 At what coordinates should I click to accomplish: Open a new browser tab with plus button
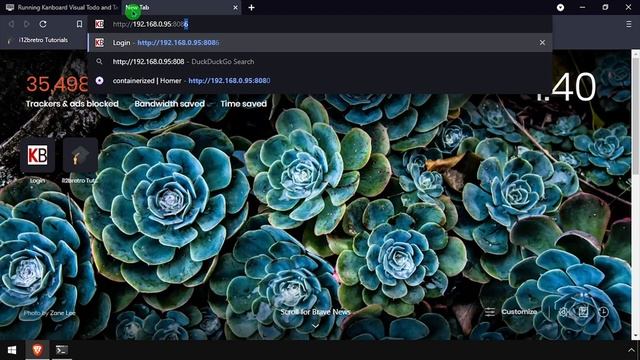251,7
